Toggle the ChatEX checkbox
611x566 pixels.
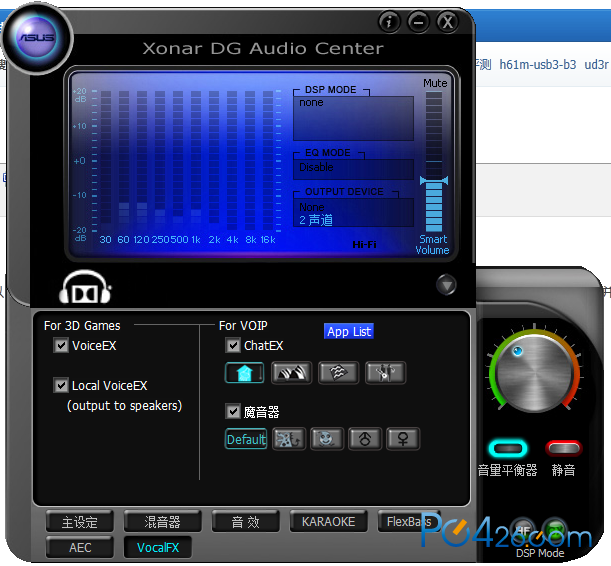tap(233, 346)
